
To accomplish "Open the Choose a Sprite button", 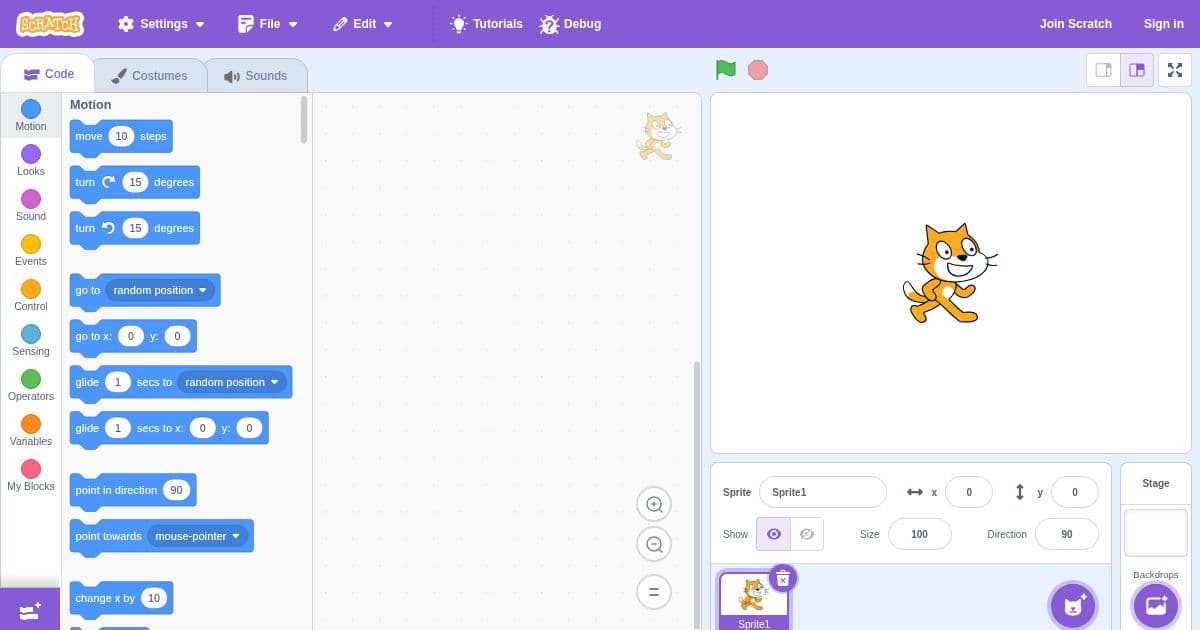I will 1073,605.
